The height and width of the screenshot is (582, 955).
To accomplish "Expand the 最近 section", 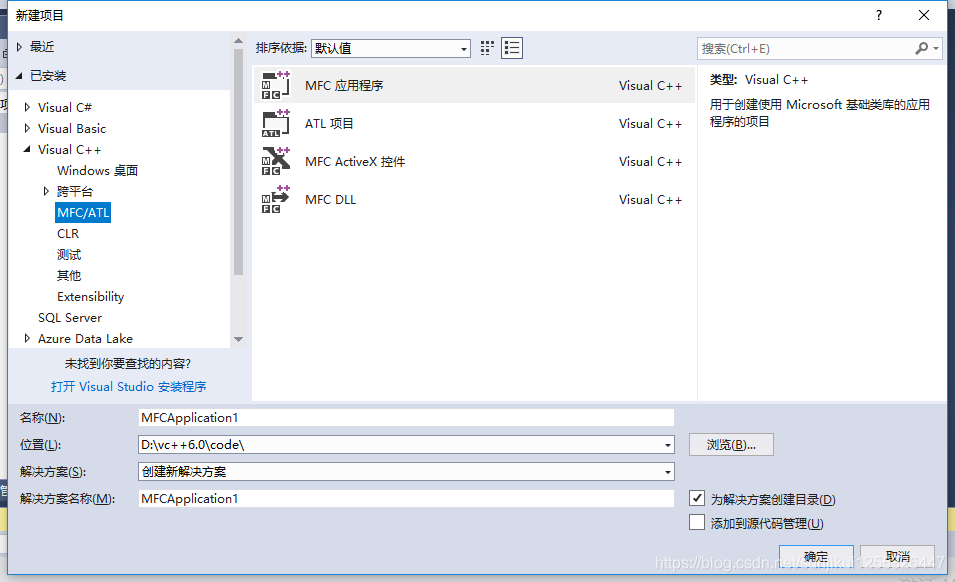I will (x=19, y=47).
